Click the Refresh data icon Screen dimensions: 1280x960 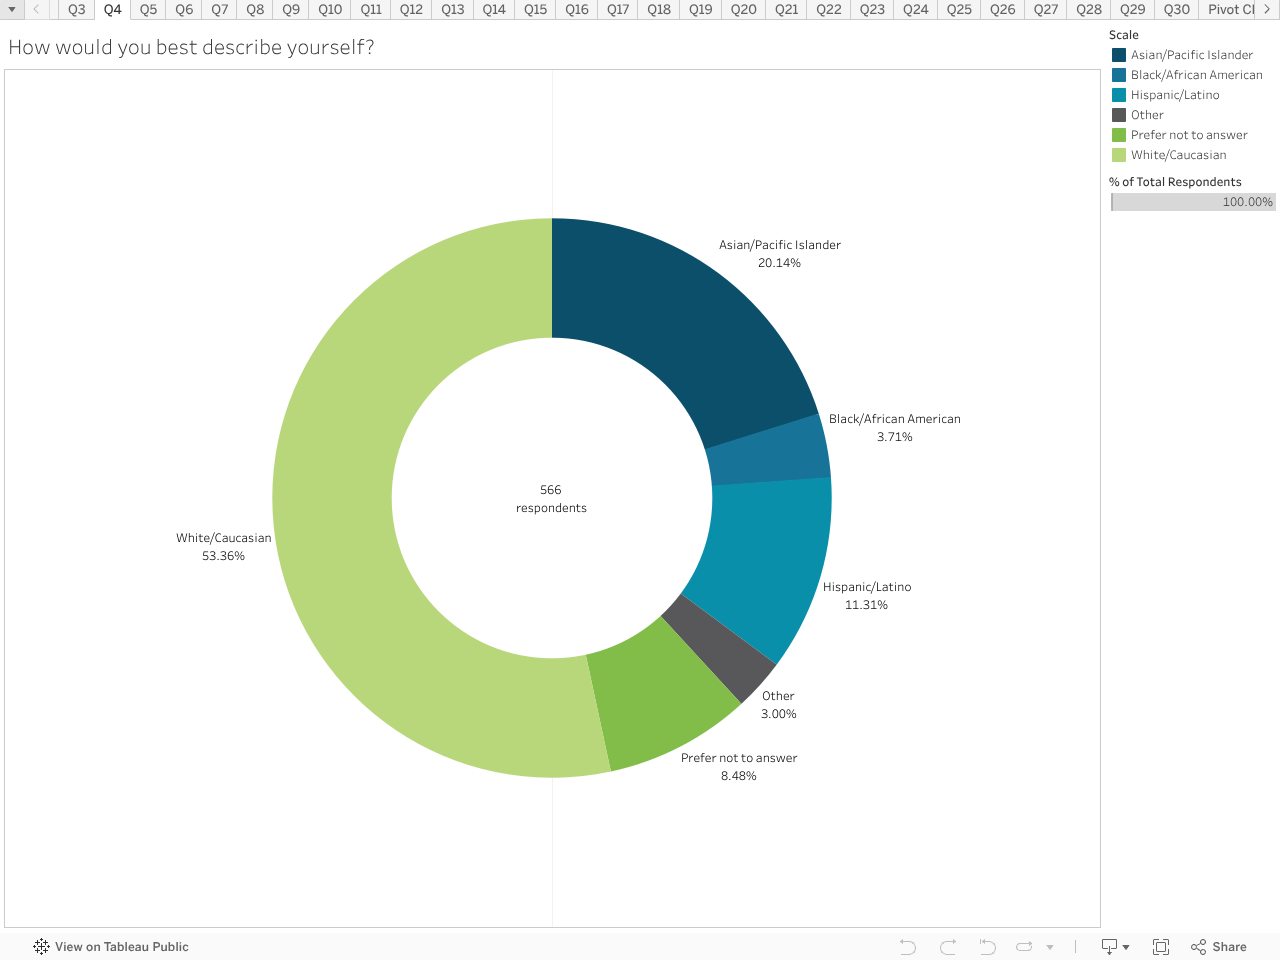pyautogui.click(x=1024, y=947)
